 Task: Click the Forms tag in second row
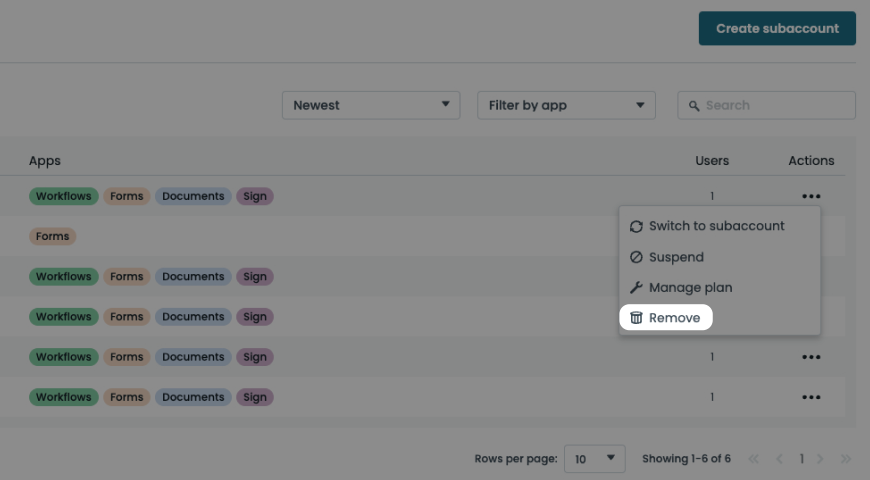pos(52,237)
